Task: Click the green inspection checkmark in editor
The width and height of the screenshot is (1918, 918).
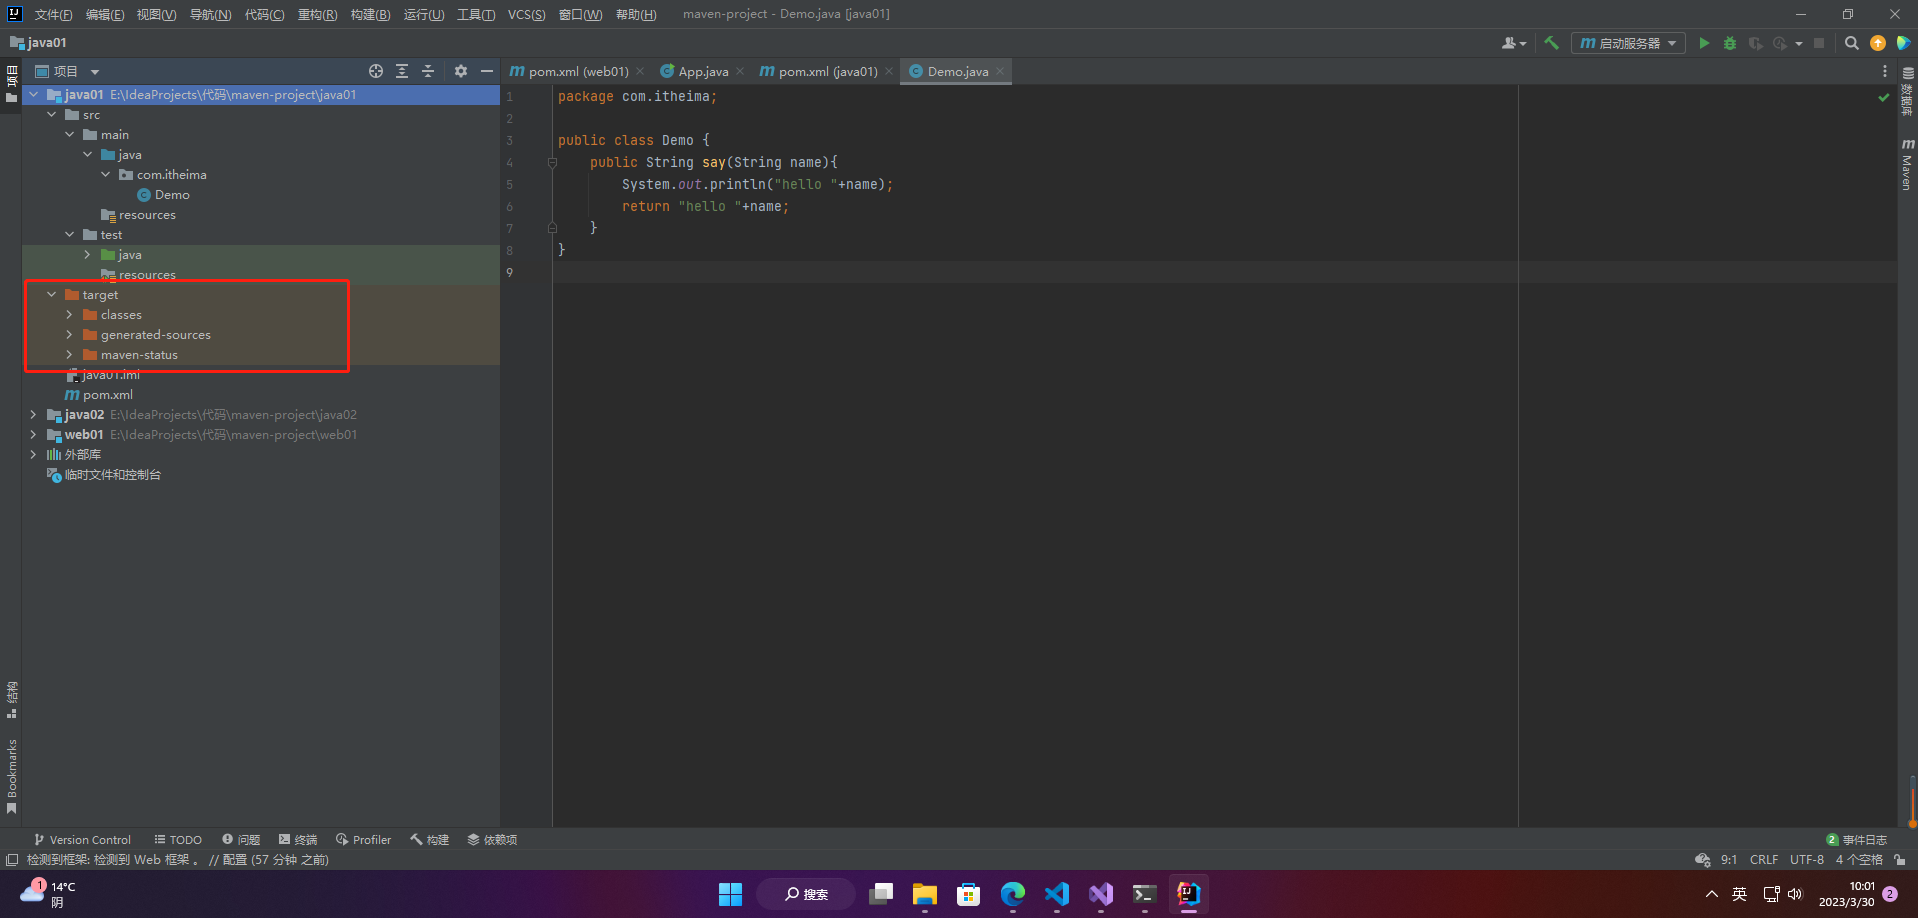Action: [x=1884, y=97]
